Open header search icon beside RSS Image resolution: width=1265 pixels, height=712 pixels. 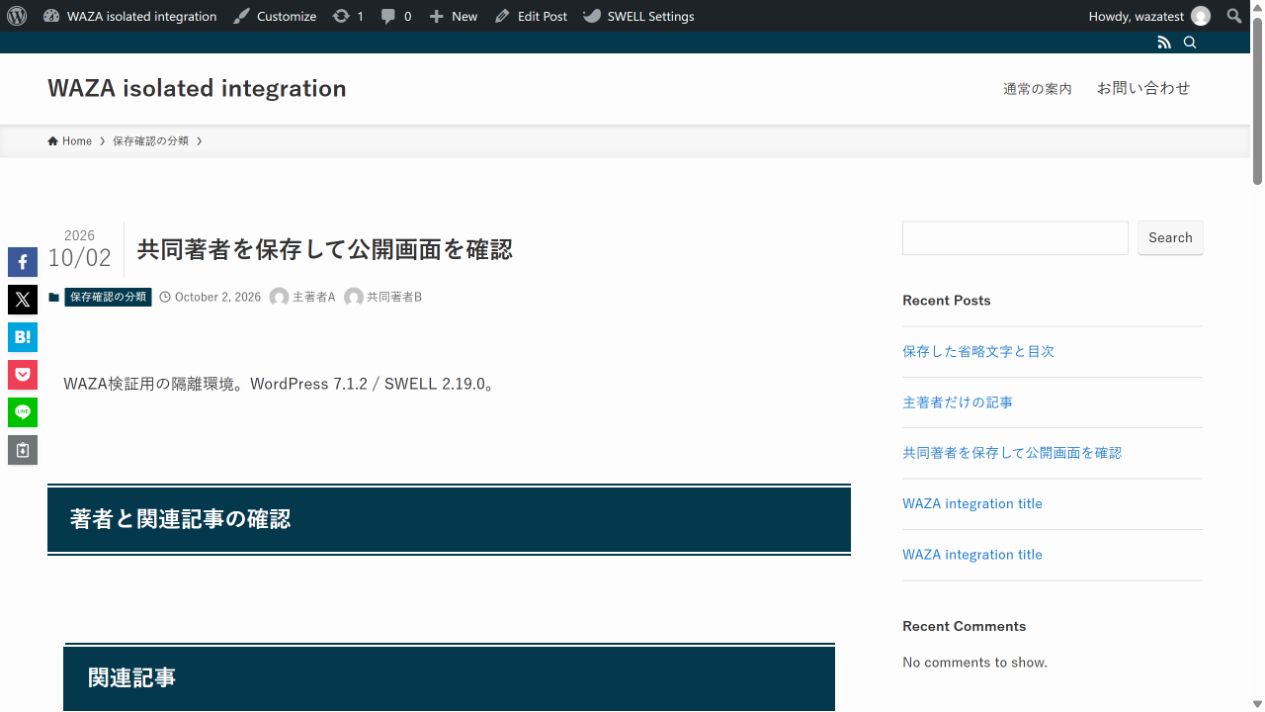coord(1190,42)
